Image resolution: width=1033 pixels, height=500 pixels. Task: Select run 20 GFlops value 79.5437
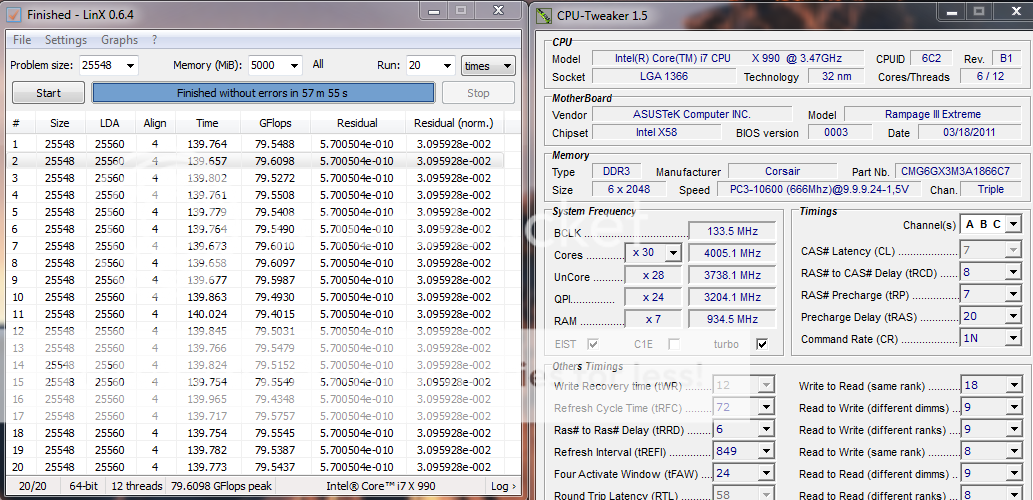(275, 466)
